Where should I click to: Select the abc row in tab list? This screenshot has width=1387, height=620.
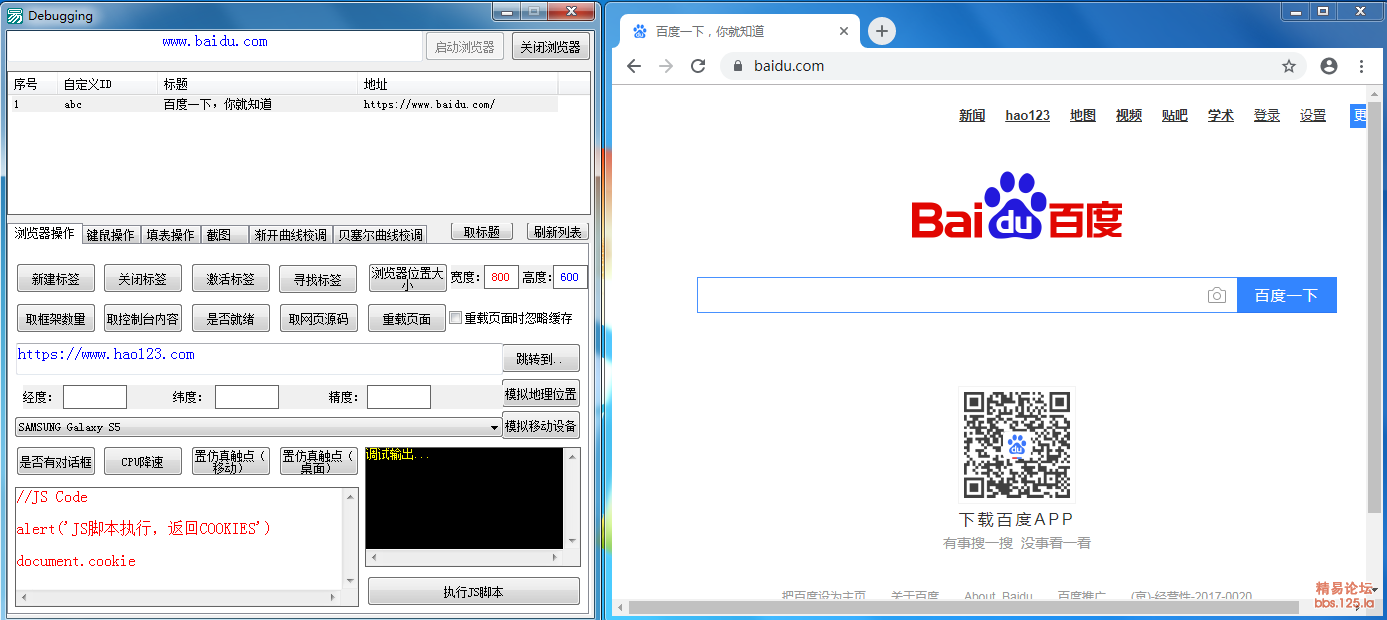click(x=284, y=104)
